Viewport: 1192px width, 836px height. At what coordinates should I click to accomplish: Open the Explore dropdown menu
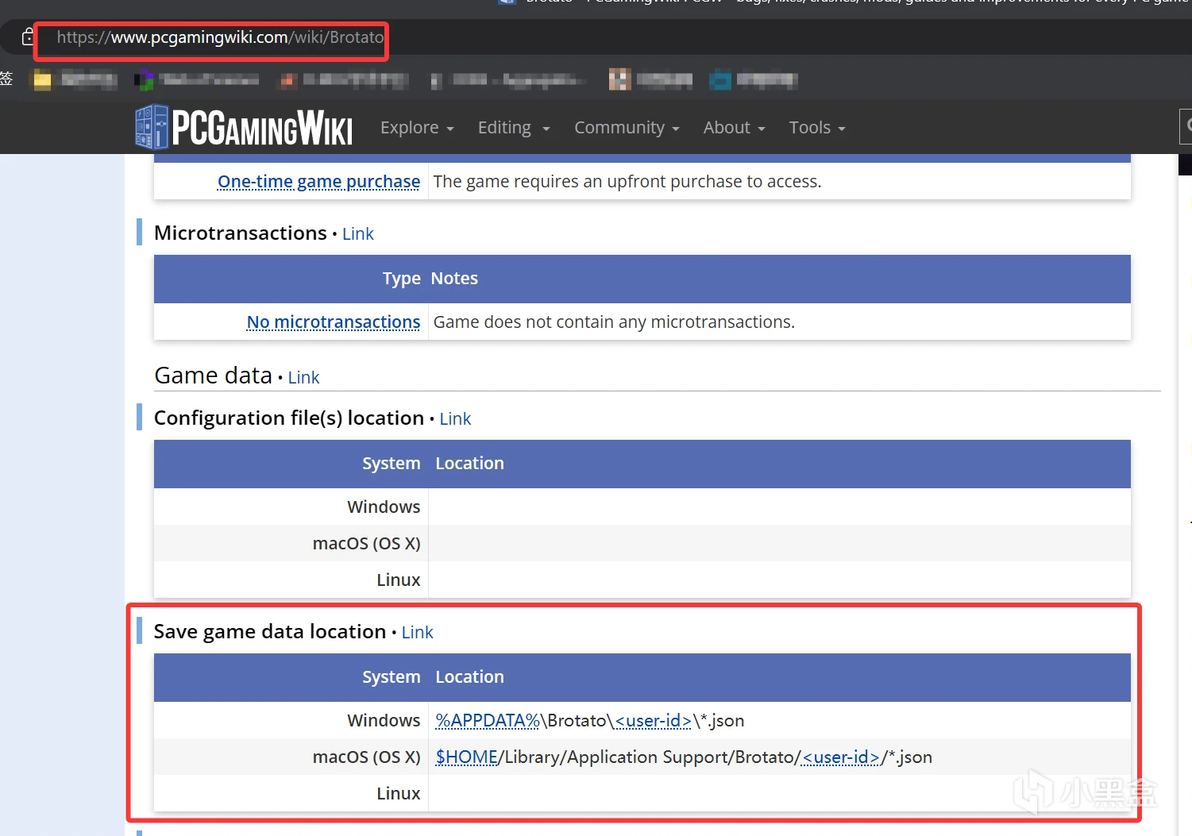[x=417, y=128]
